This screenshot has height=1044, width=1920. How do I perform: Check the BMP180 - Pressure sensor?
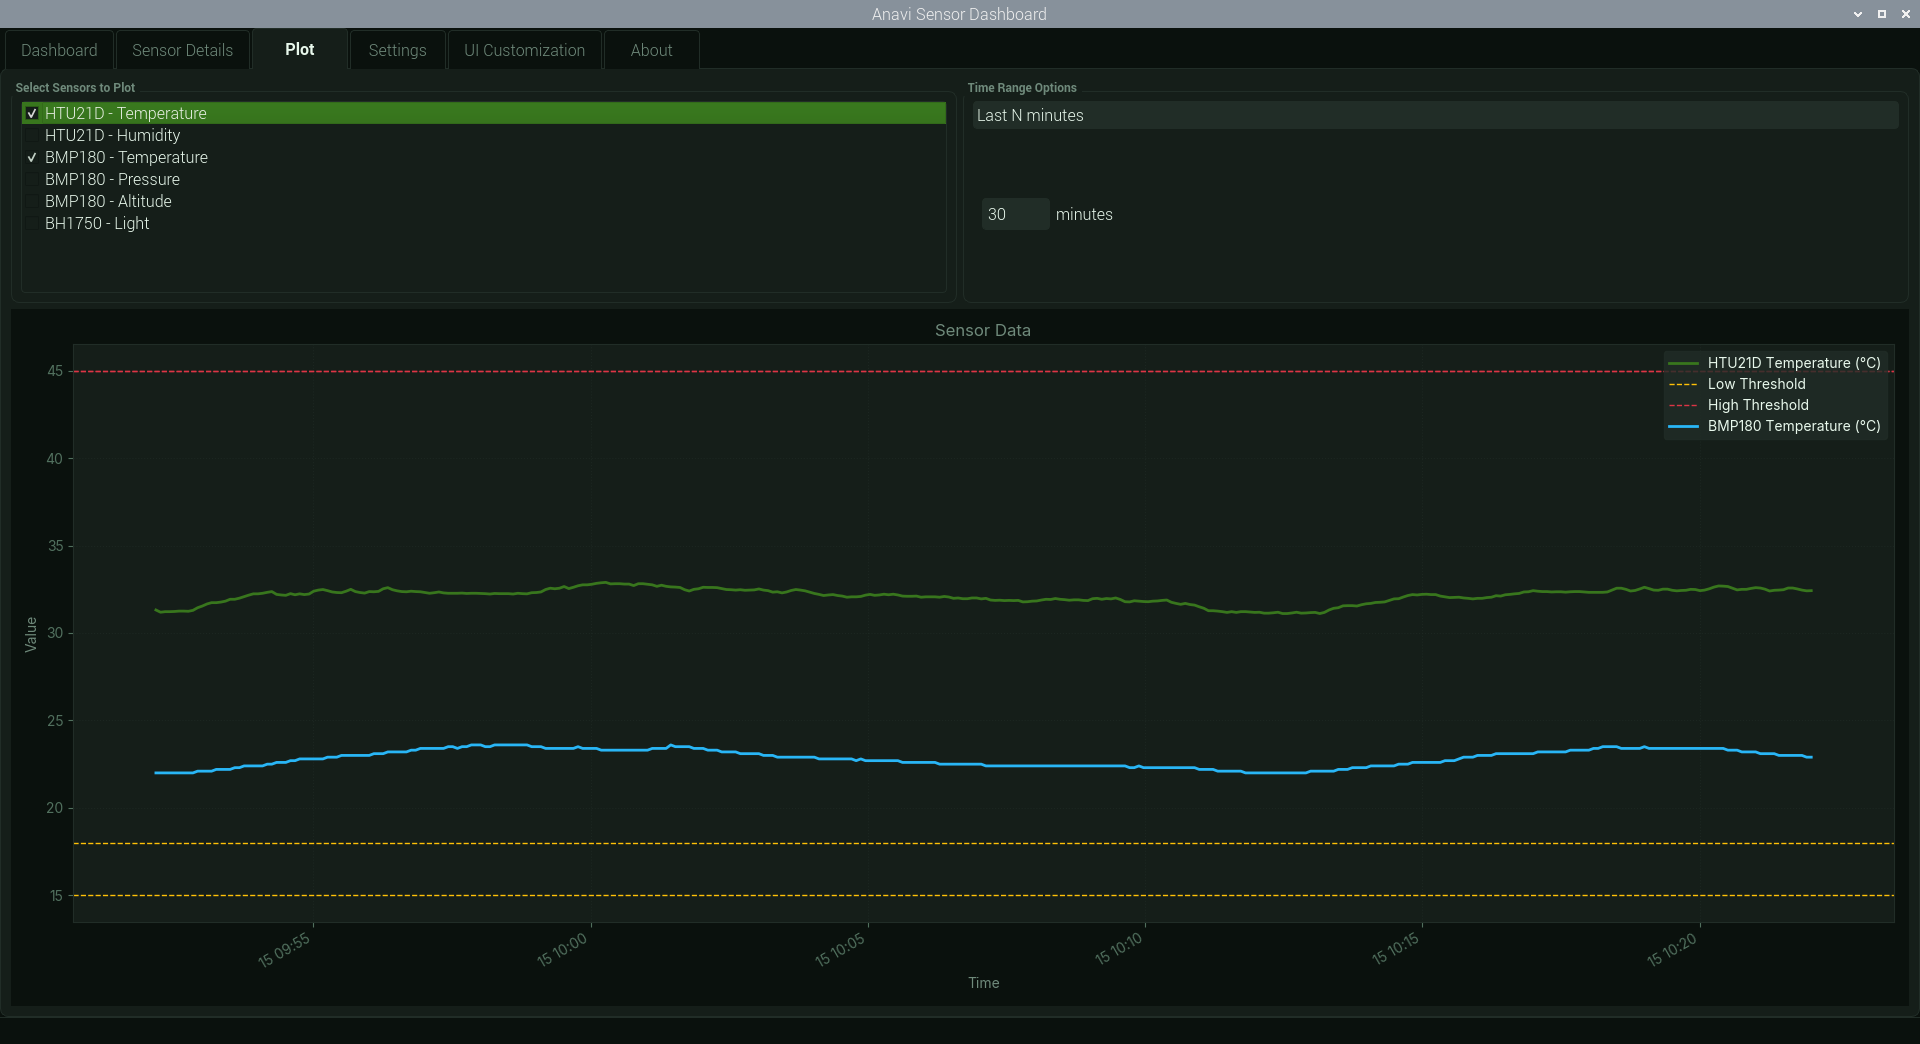tap(32, 180)
